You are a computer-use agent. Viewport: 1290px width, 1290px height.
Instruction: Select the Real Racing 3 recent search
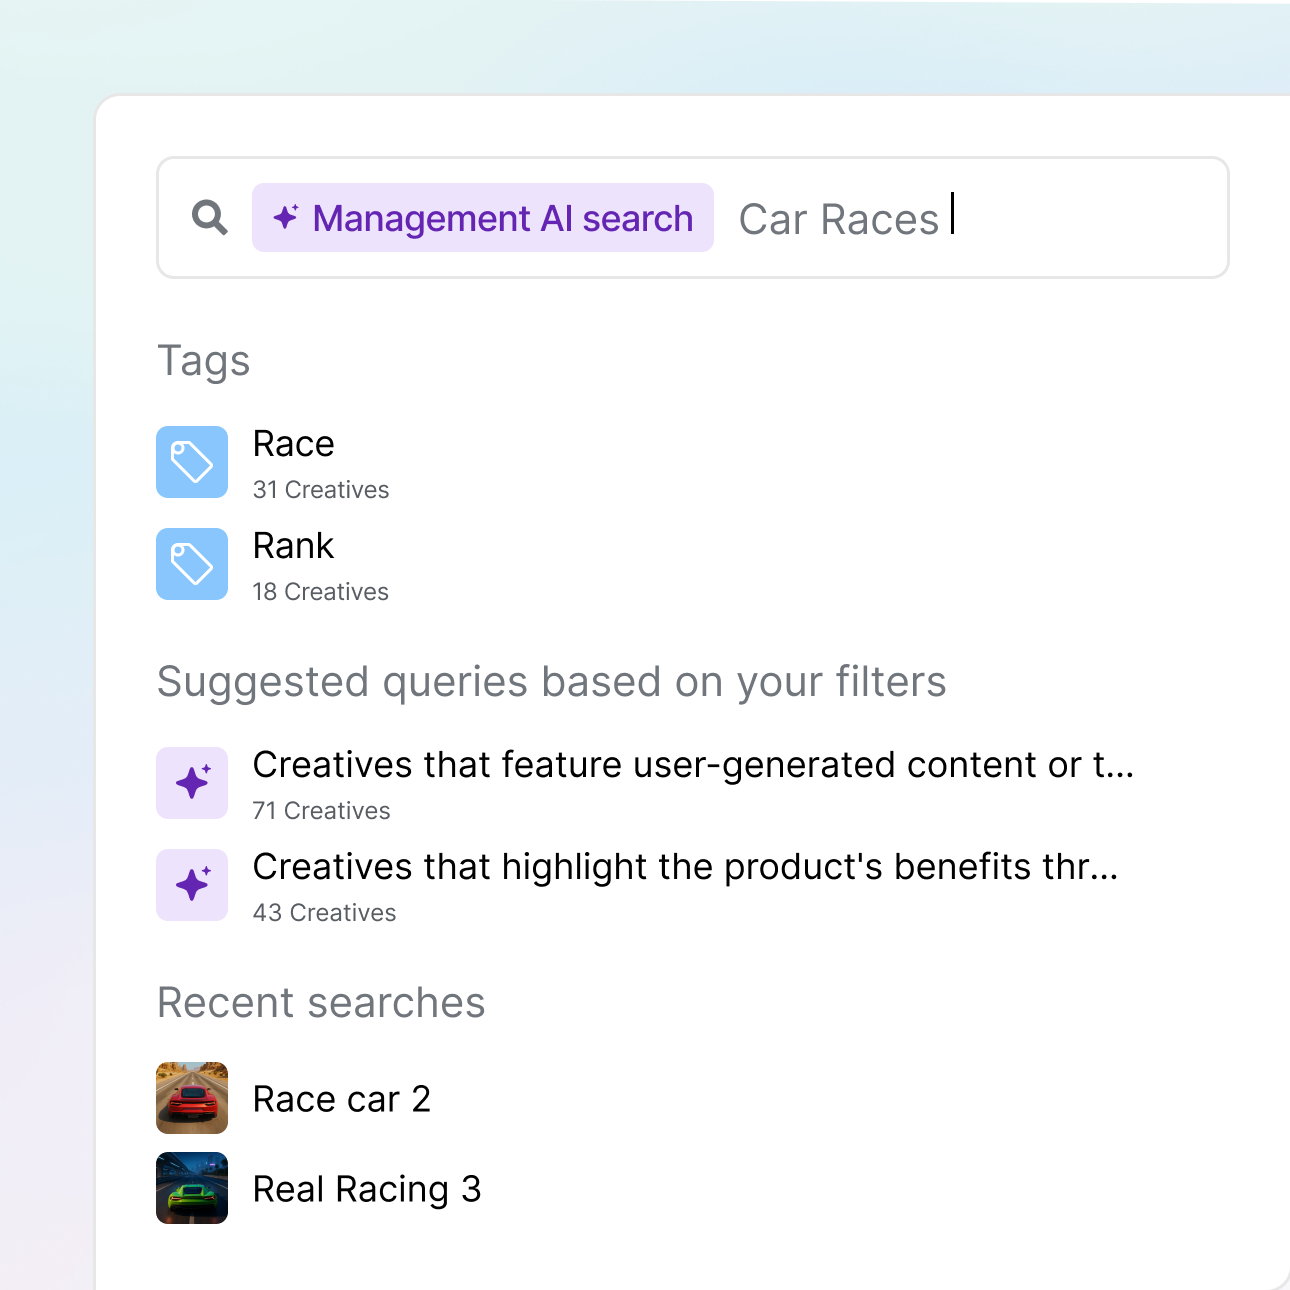pyautogui.click(x=366, y=1189)
